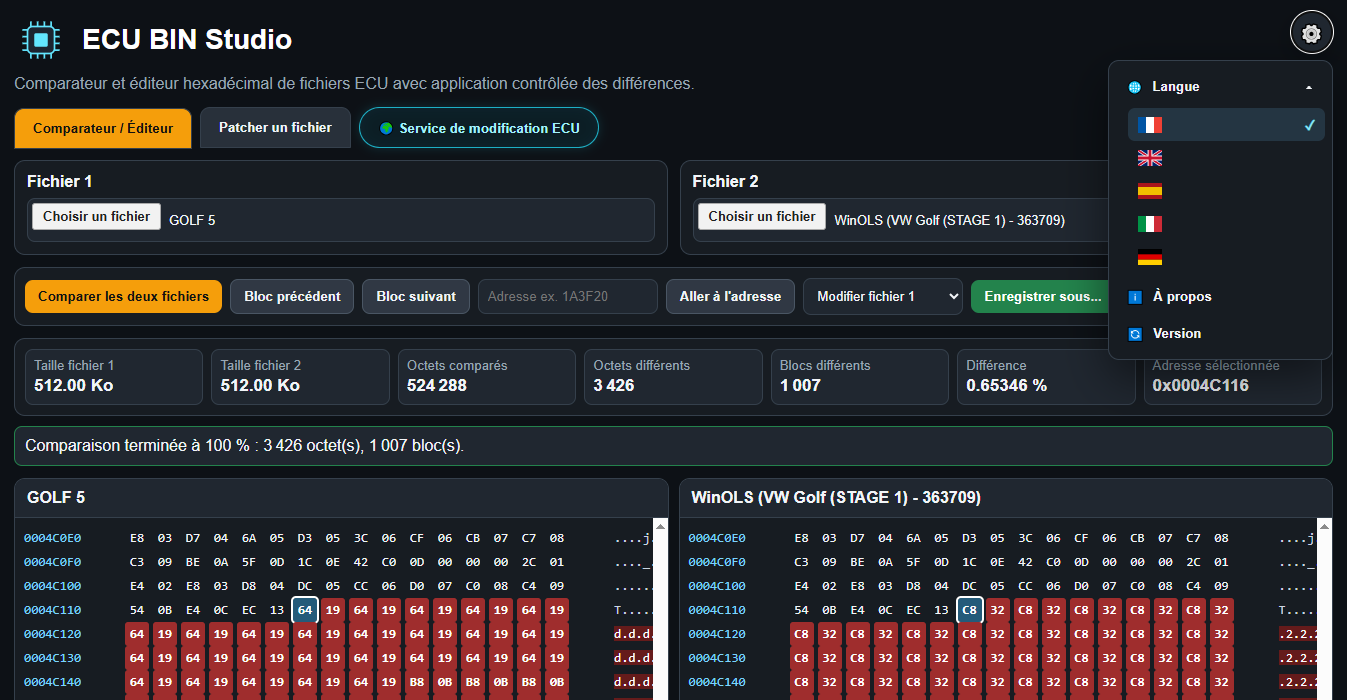Go to Bloc suivant
The image size is (1347, 700).
tap(416, 296)
